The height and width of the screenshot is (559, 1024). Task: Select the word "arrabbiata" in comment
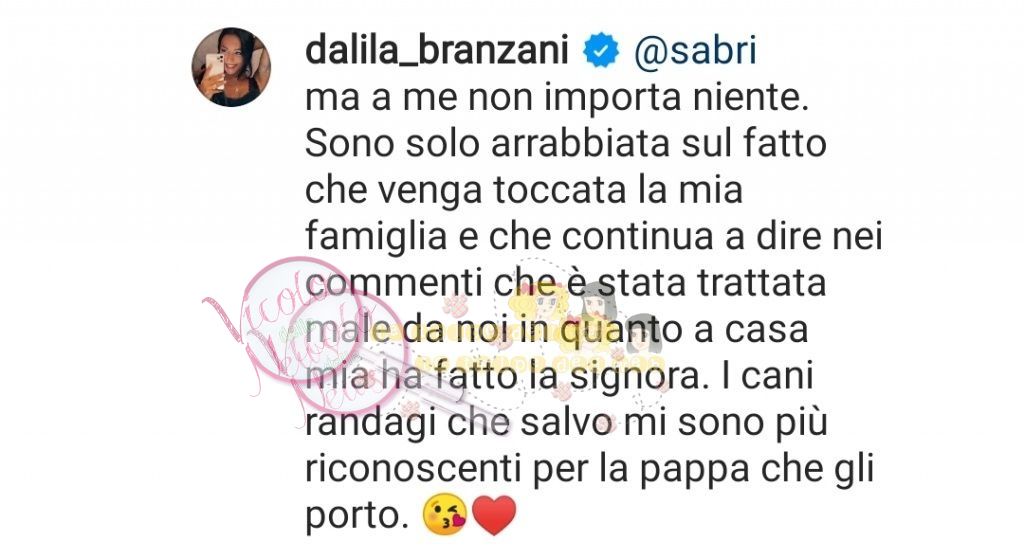[x=581, y=144]
